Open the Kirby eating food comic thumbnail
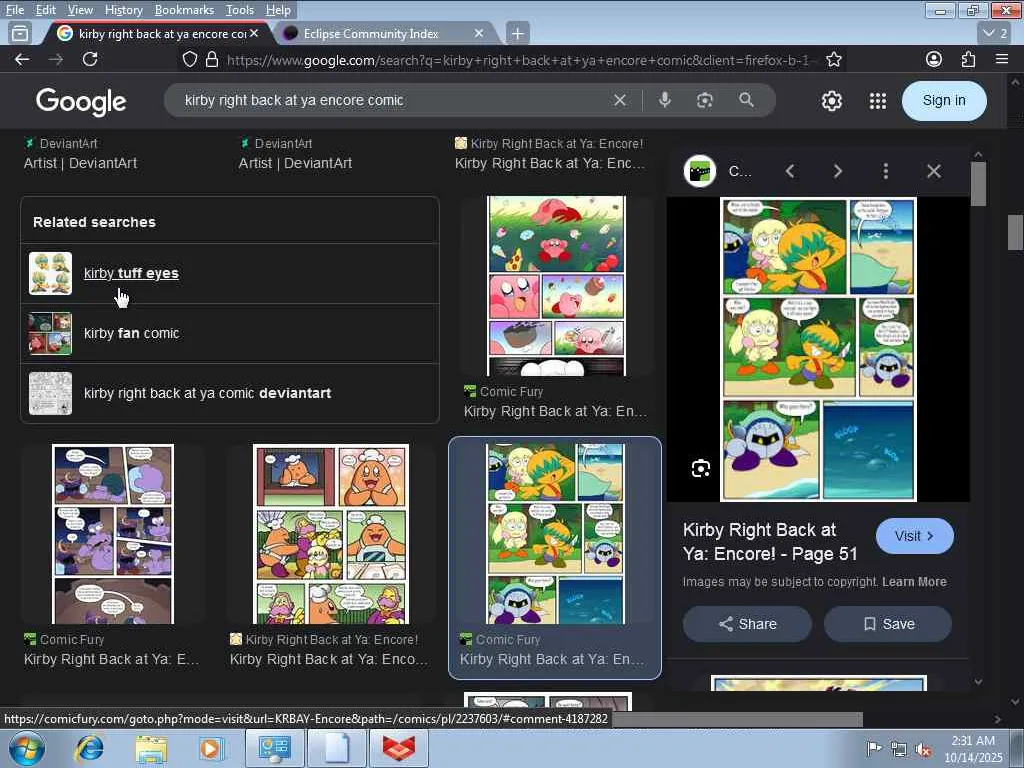1024x768 pixels. click(x=556, y=286)
